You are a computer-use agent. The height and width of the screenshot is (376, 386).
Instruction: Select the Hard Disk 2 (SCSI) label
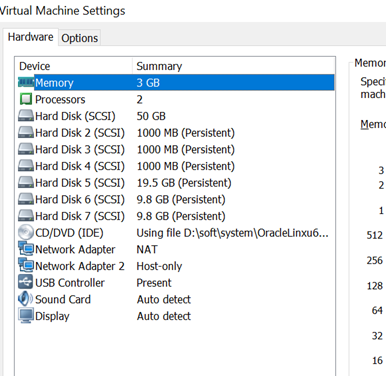(80, 133)
